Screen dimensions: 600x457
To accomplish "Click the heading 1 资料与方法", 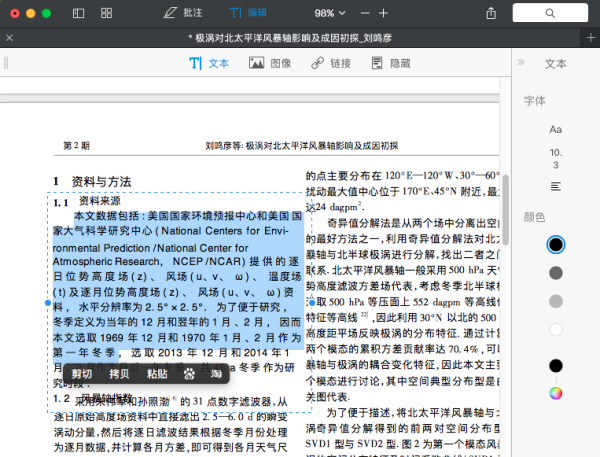I will click(x=92, y=181).
